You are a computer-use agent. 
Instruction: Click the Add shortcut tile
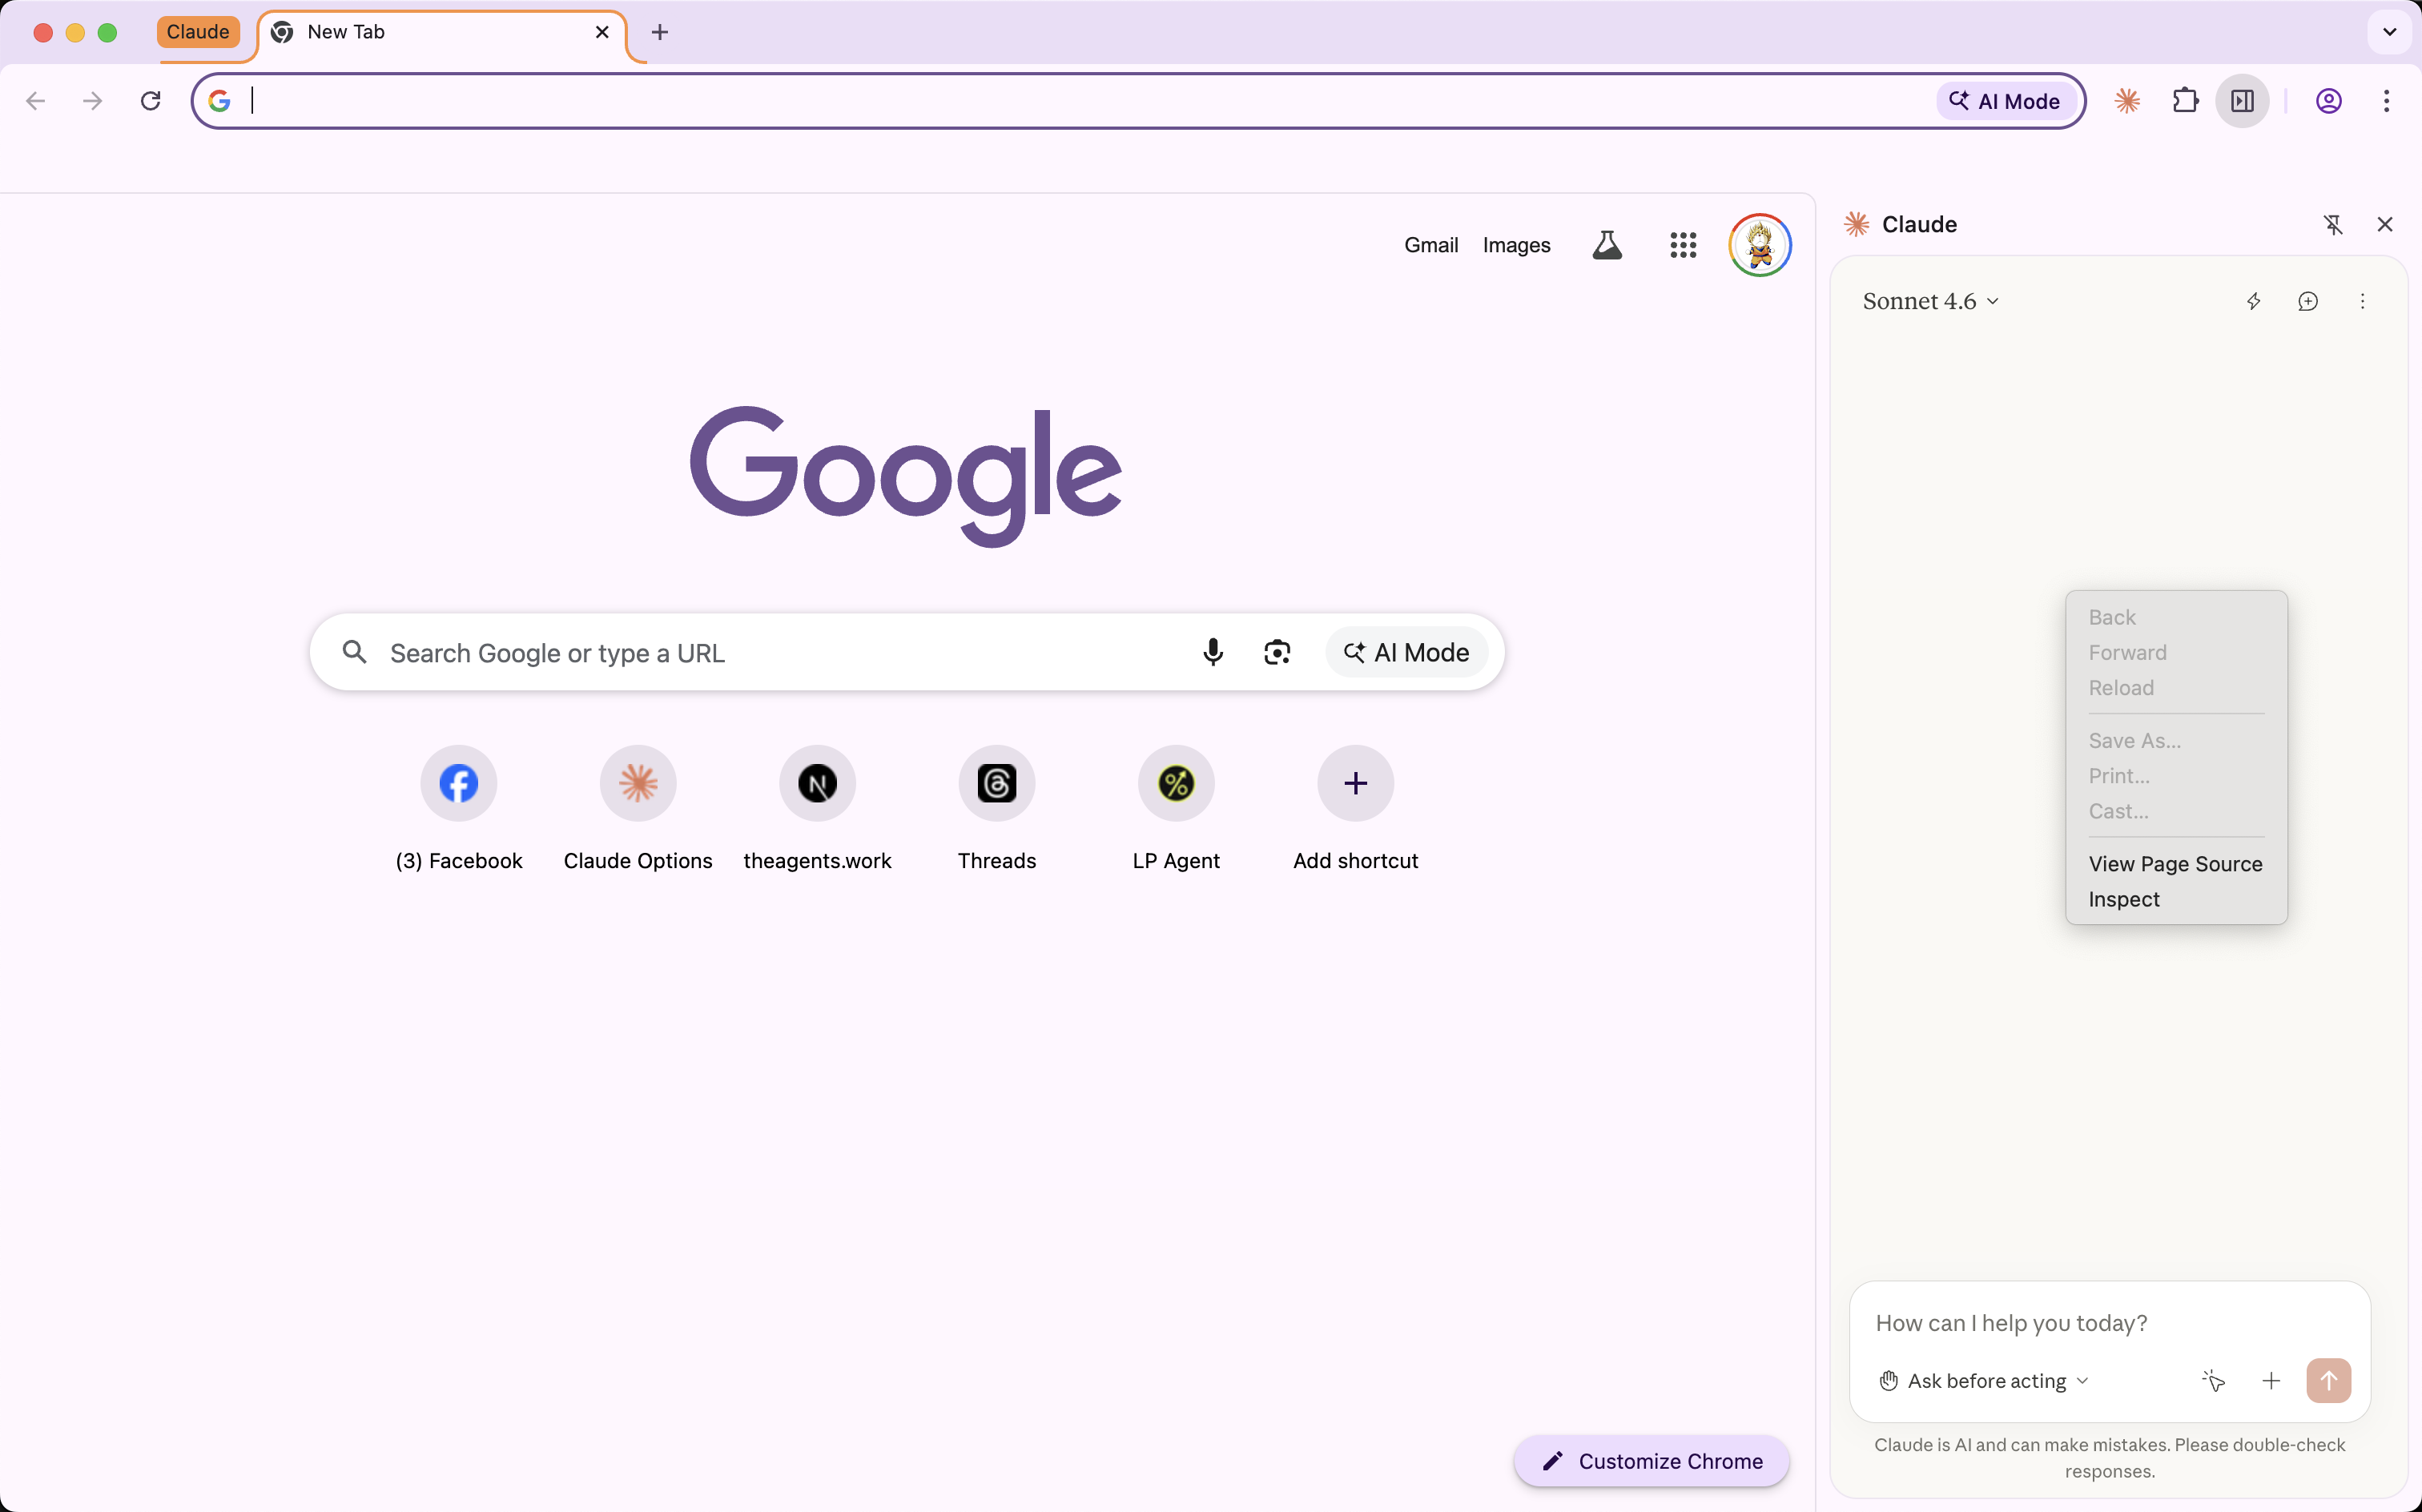coord(1355,809)
